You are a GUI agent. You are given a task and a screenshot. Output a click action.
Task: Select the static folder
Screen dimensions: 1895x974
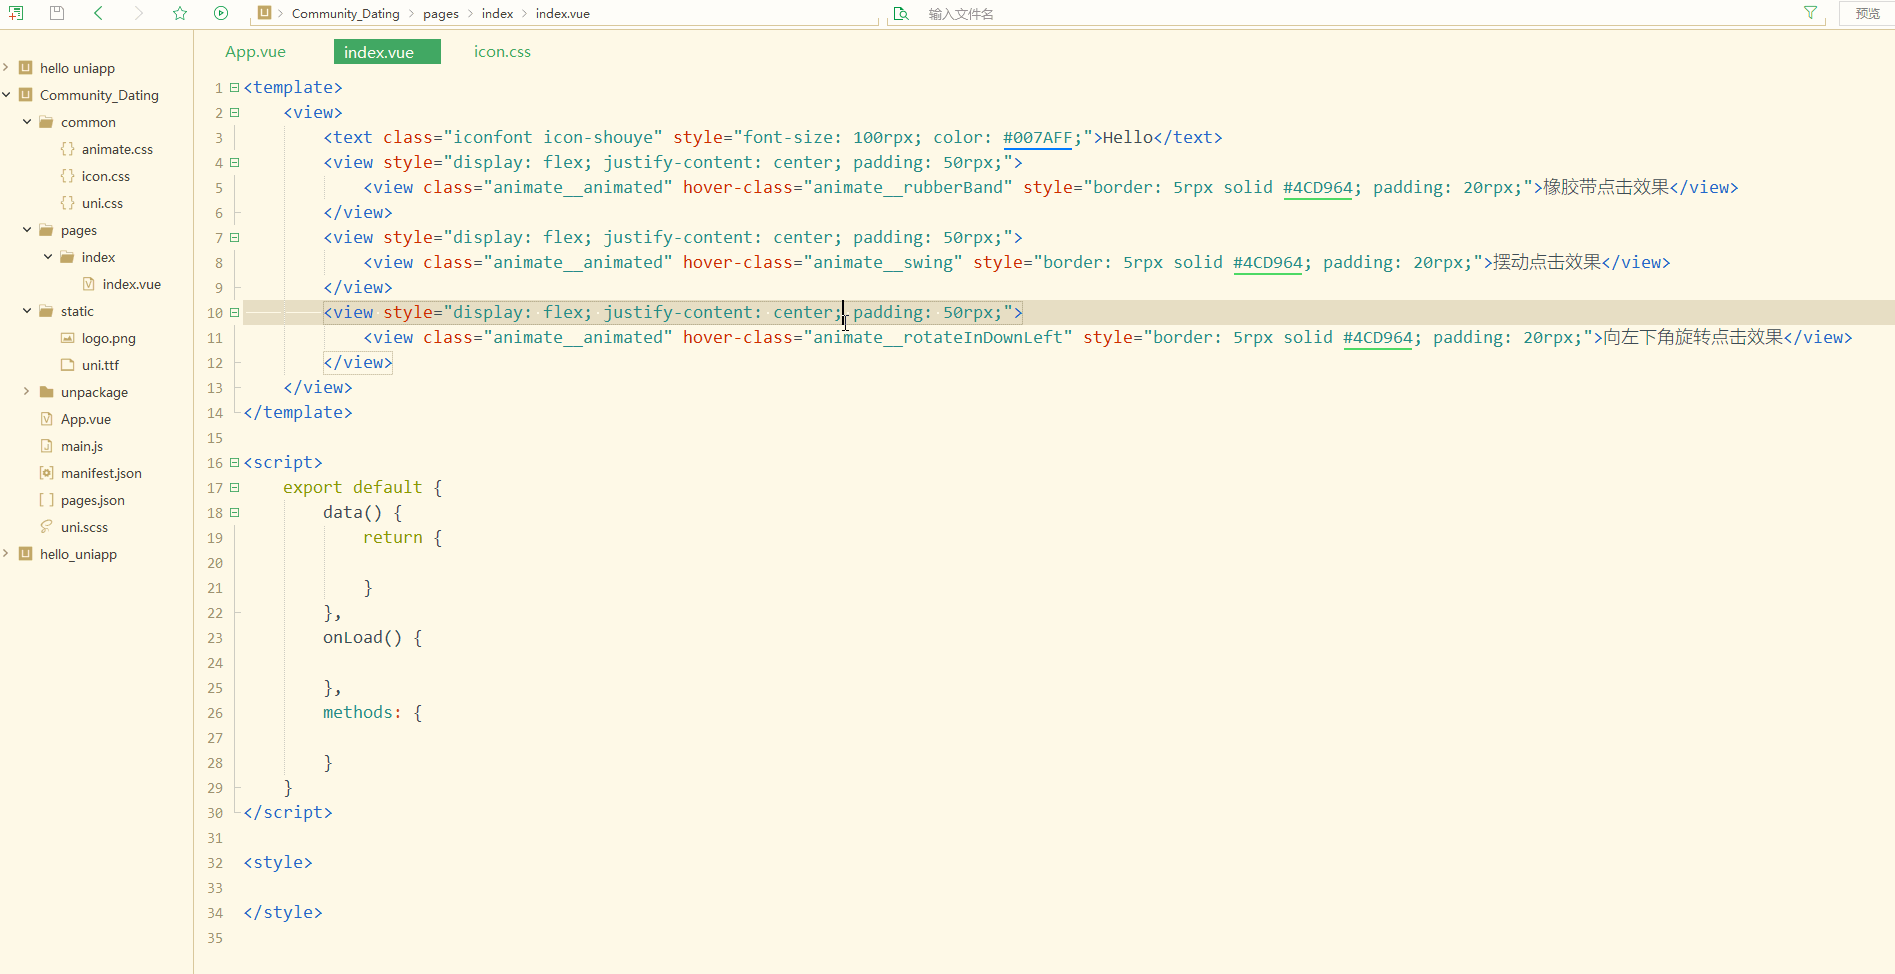click(77, 311)
